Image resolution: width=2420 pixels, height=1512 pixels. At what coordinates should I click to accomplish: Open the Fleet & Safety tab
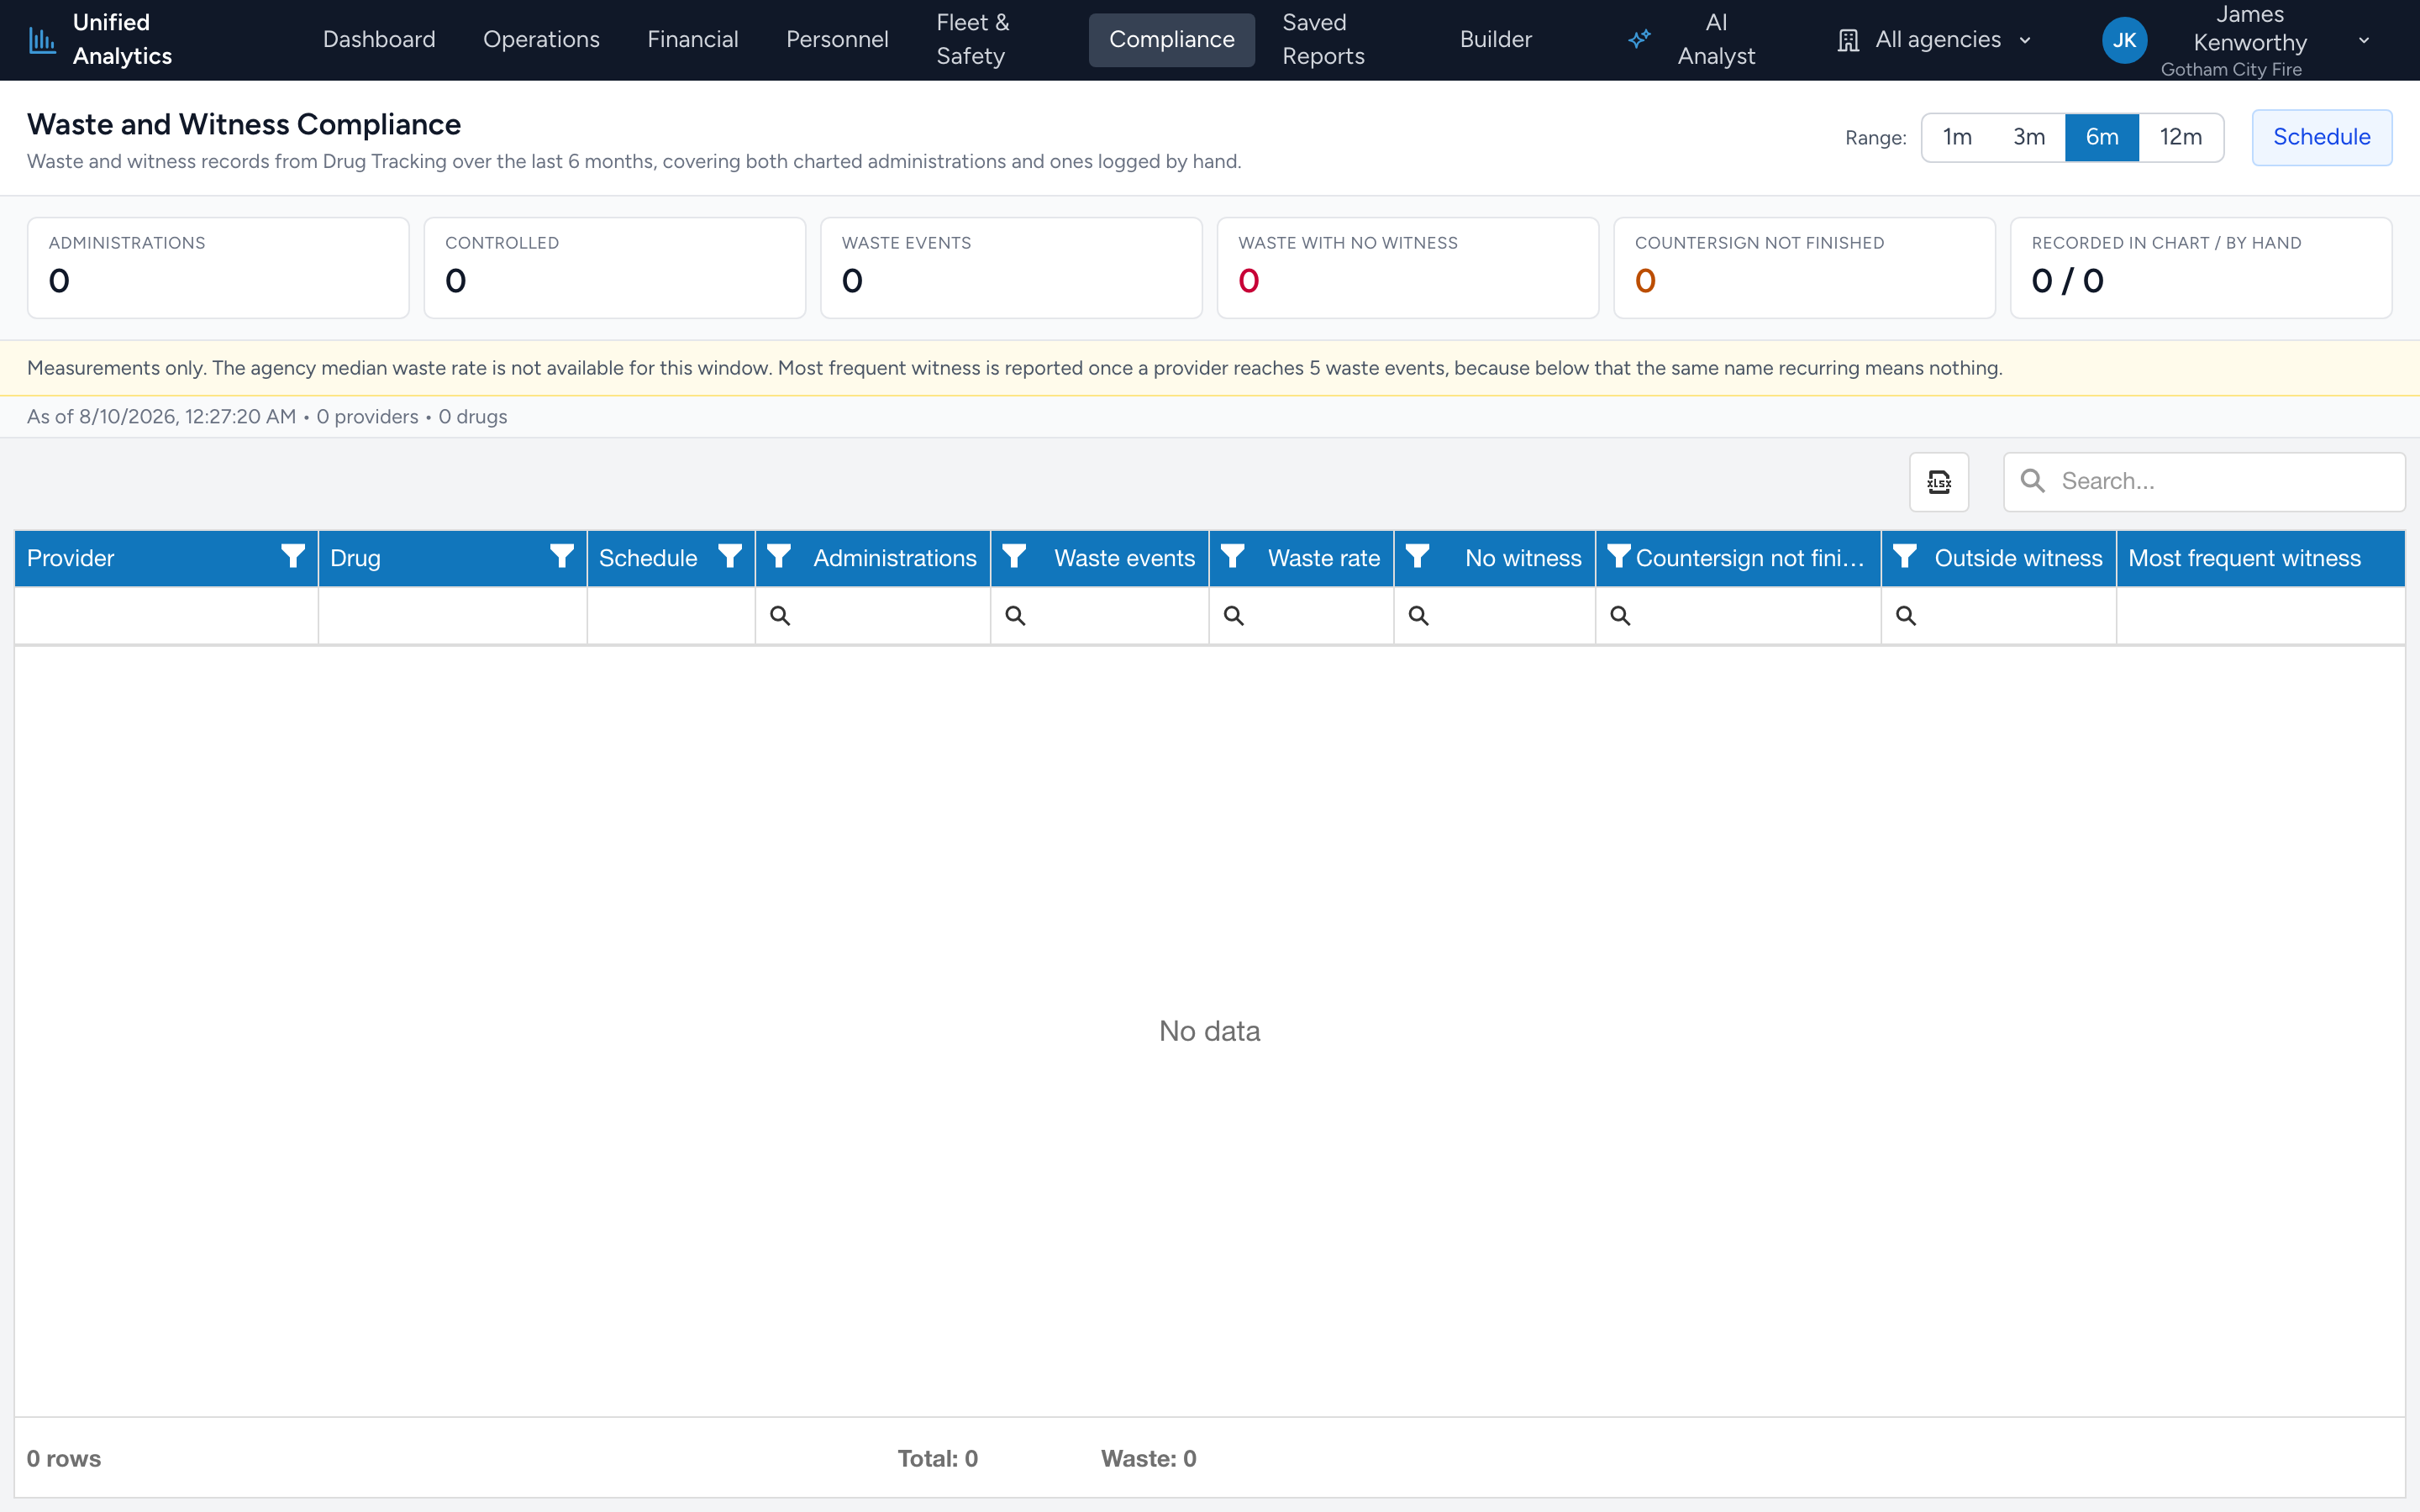tap(972, 40)
